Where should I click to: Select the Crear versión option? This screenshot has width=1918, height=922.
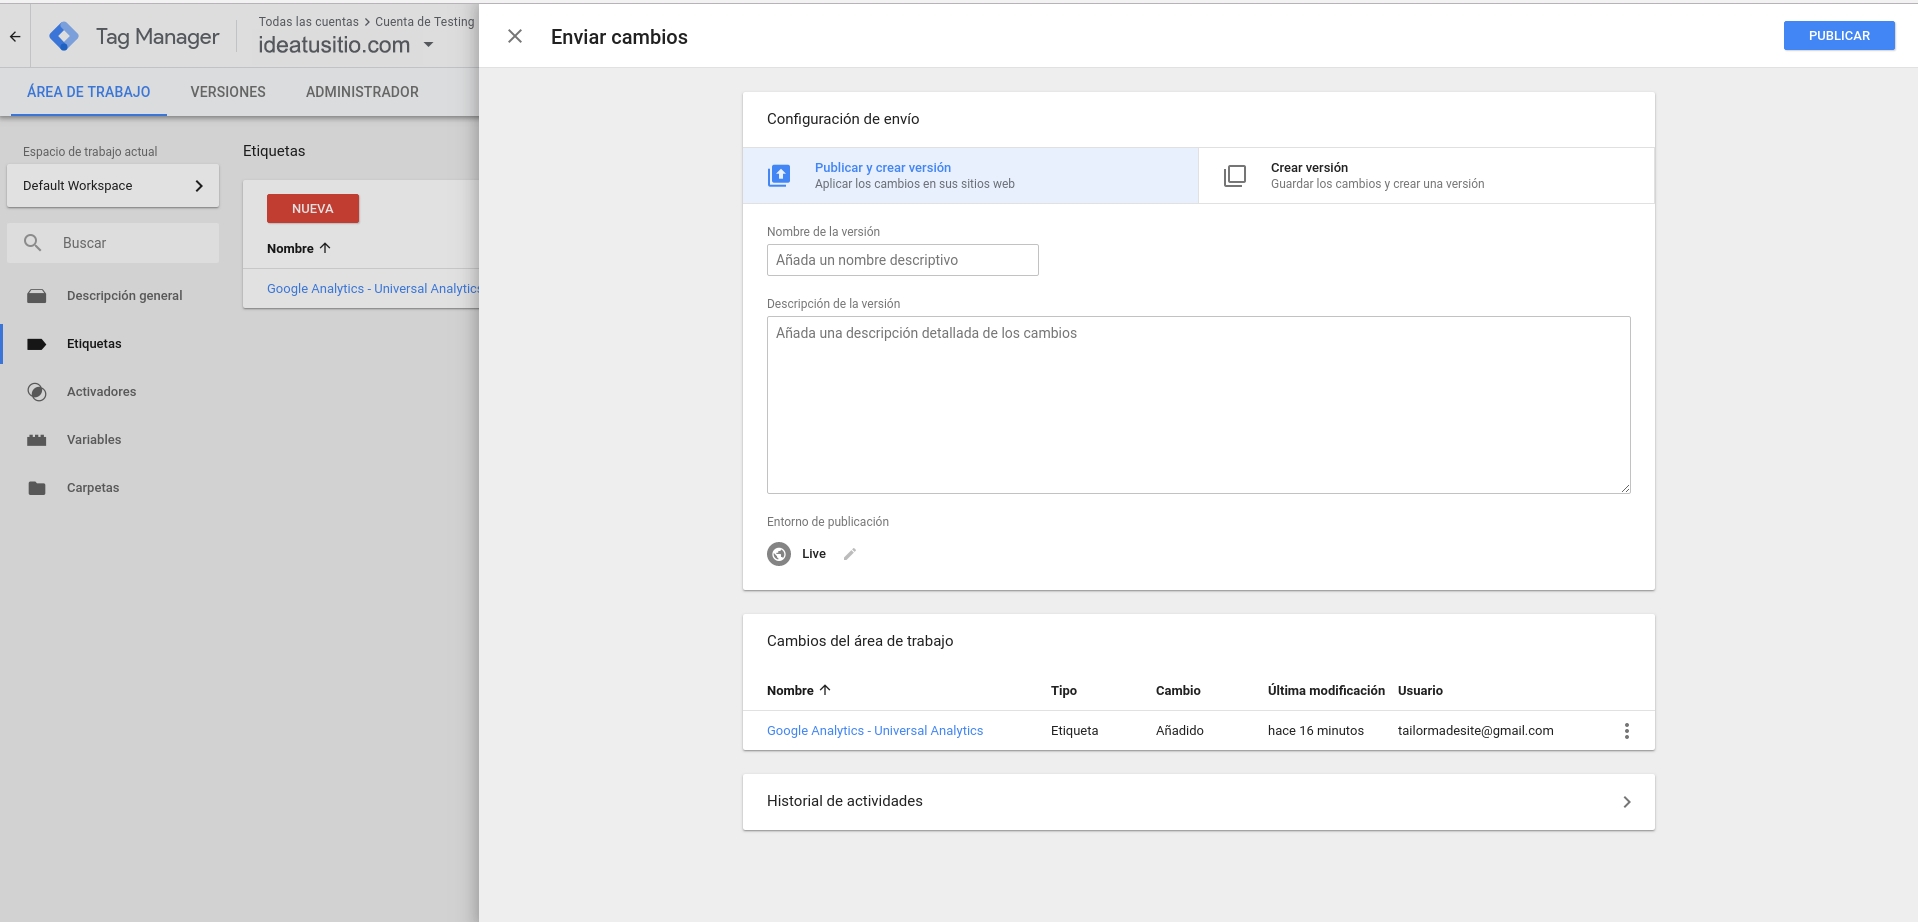point(1425,176)
